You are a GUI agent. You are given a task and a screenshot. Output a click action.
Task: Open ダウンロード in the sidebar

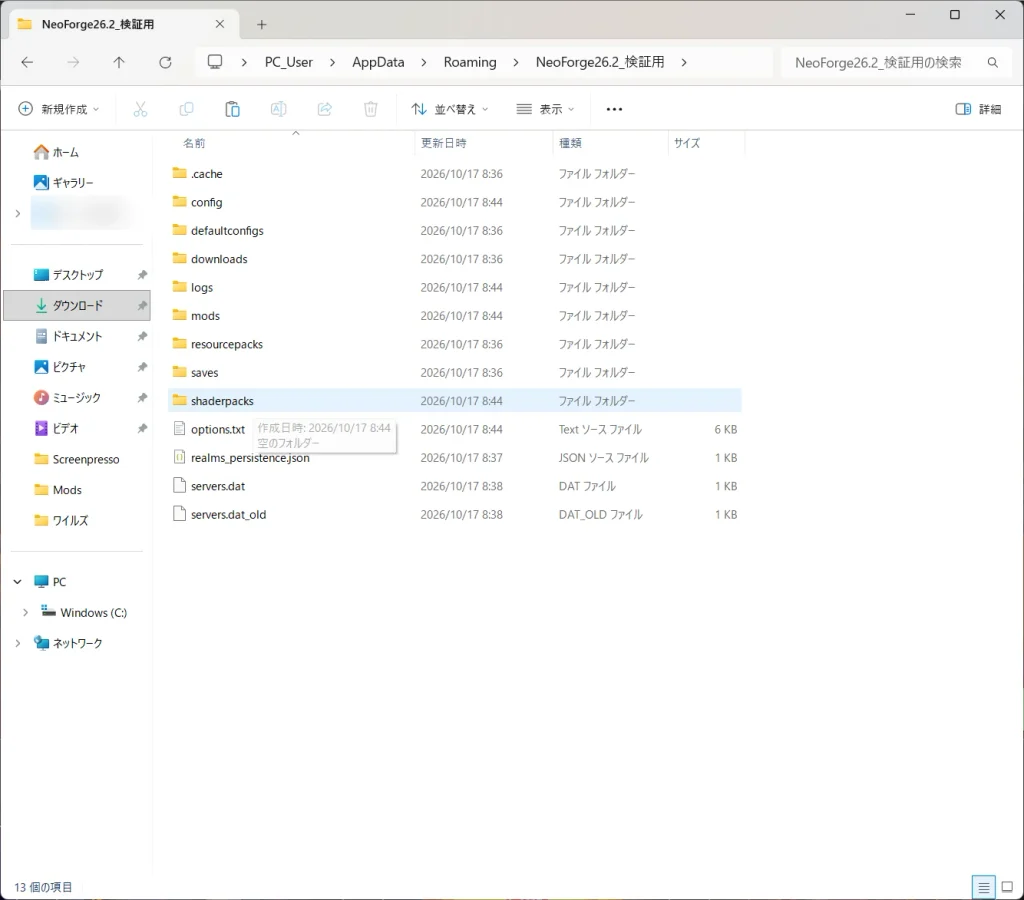(x=77, y=306)
